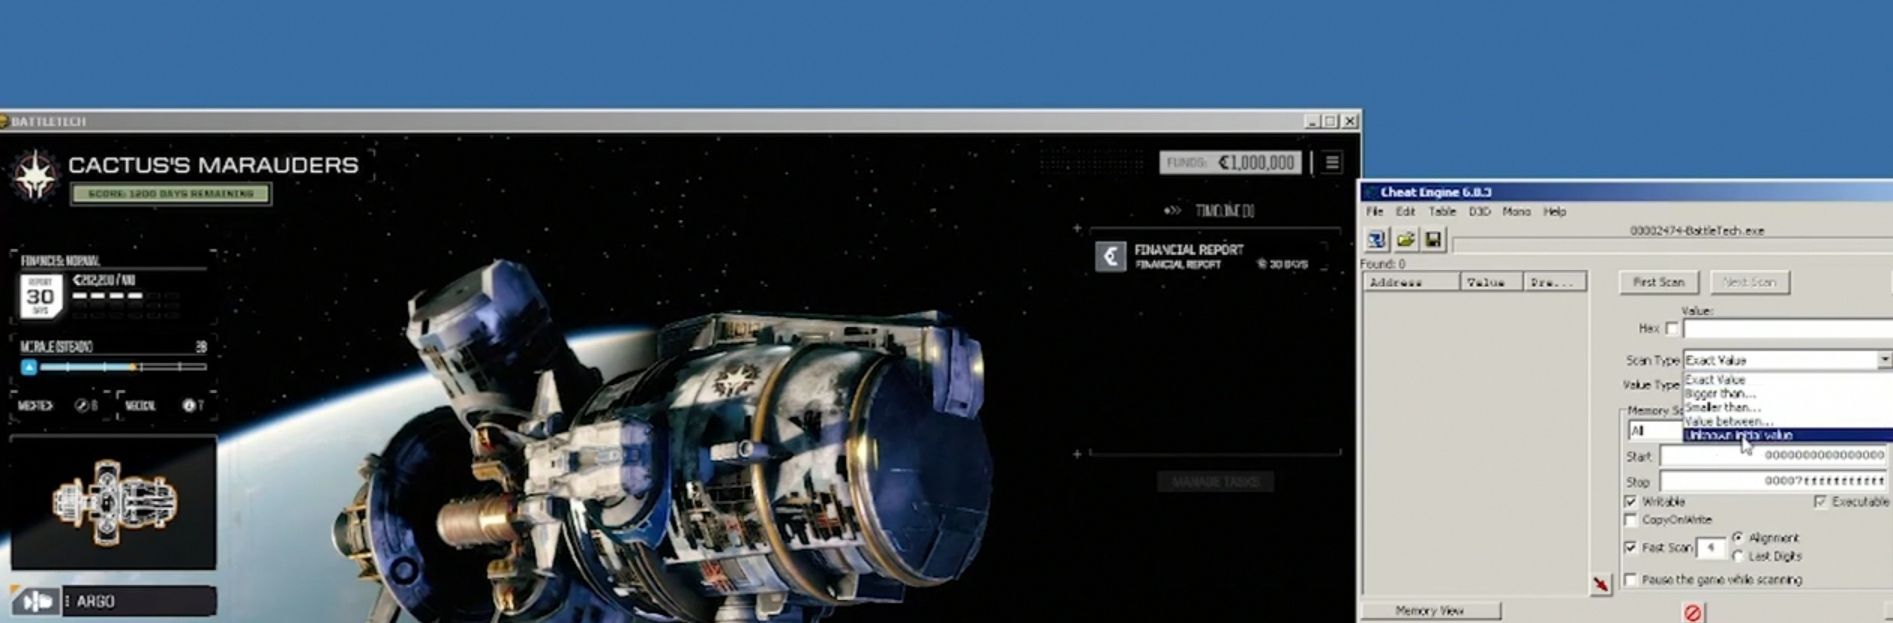The width and height of the screenshot is (1893, 623).
Task: Click the scan Value input field
Action: (x=1788, y=328)
